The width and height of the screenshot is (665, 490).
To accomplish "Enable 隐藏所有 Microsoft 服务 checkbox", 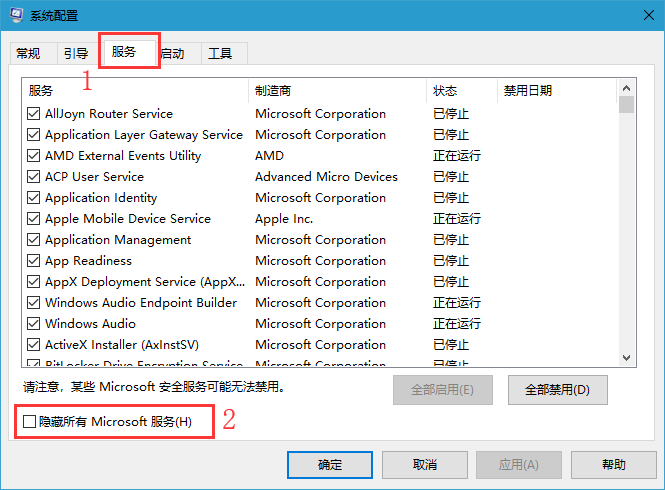I will (31, 422).
